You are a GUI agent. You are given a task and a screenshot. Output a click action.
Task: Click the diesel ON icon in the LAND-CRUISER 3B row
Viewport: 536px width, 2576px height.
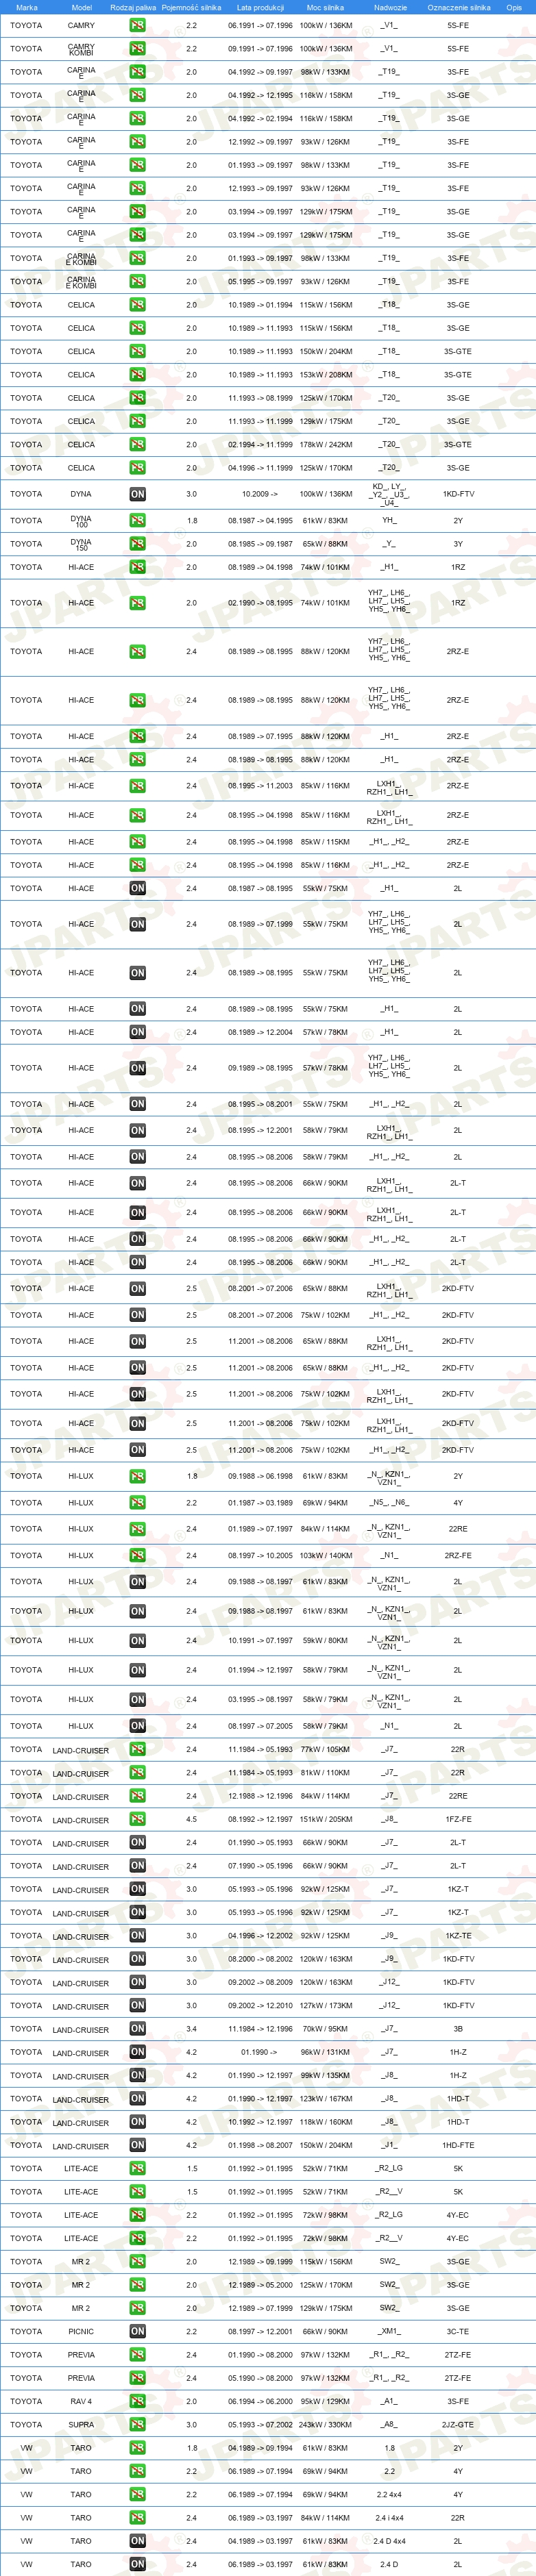point(137,2029)
